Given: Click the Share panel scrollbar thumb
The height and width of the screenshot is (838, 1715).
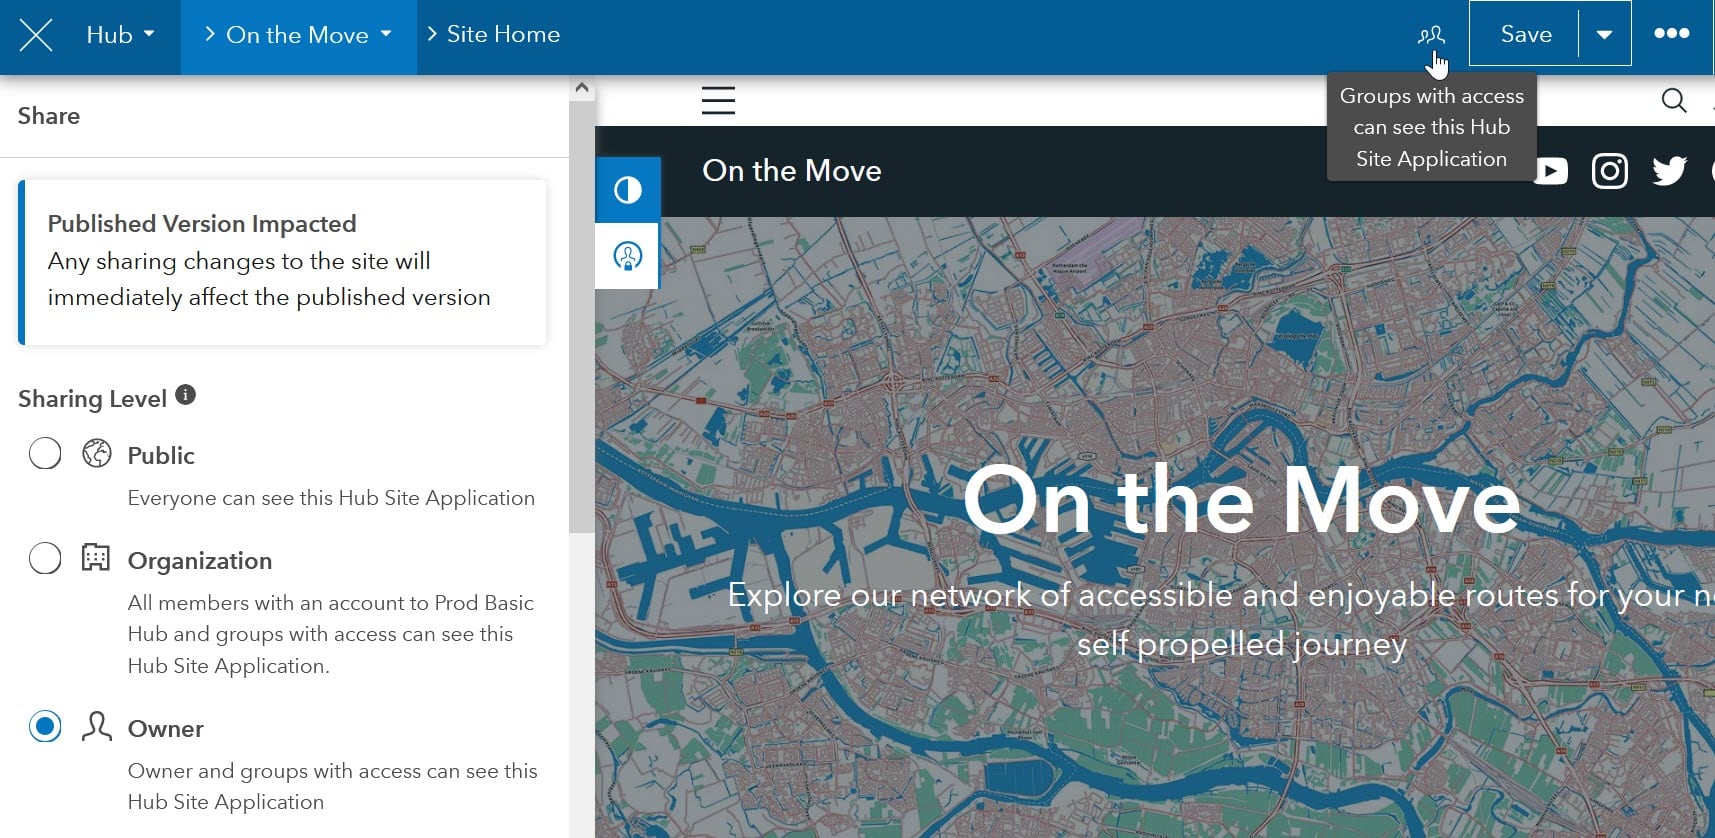Looking at the screenshot, I should [x=582, y=317].
